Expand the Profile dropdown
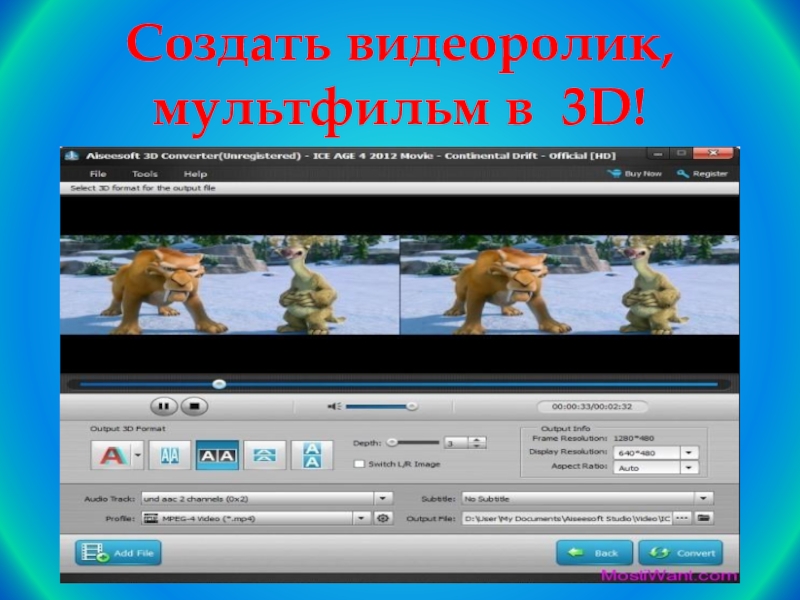The height and width of the screenshot is (600, 800). click(x=361, y=518)
